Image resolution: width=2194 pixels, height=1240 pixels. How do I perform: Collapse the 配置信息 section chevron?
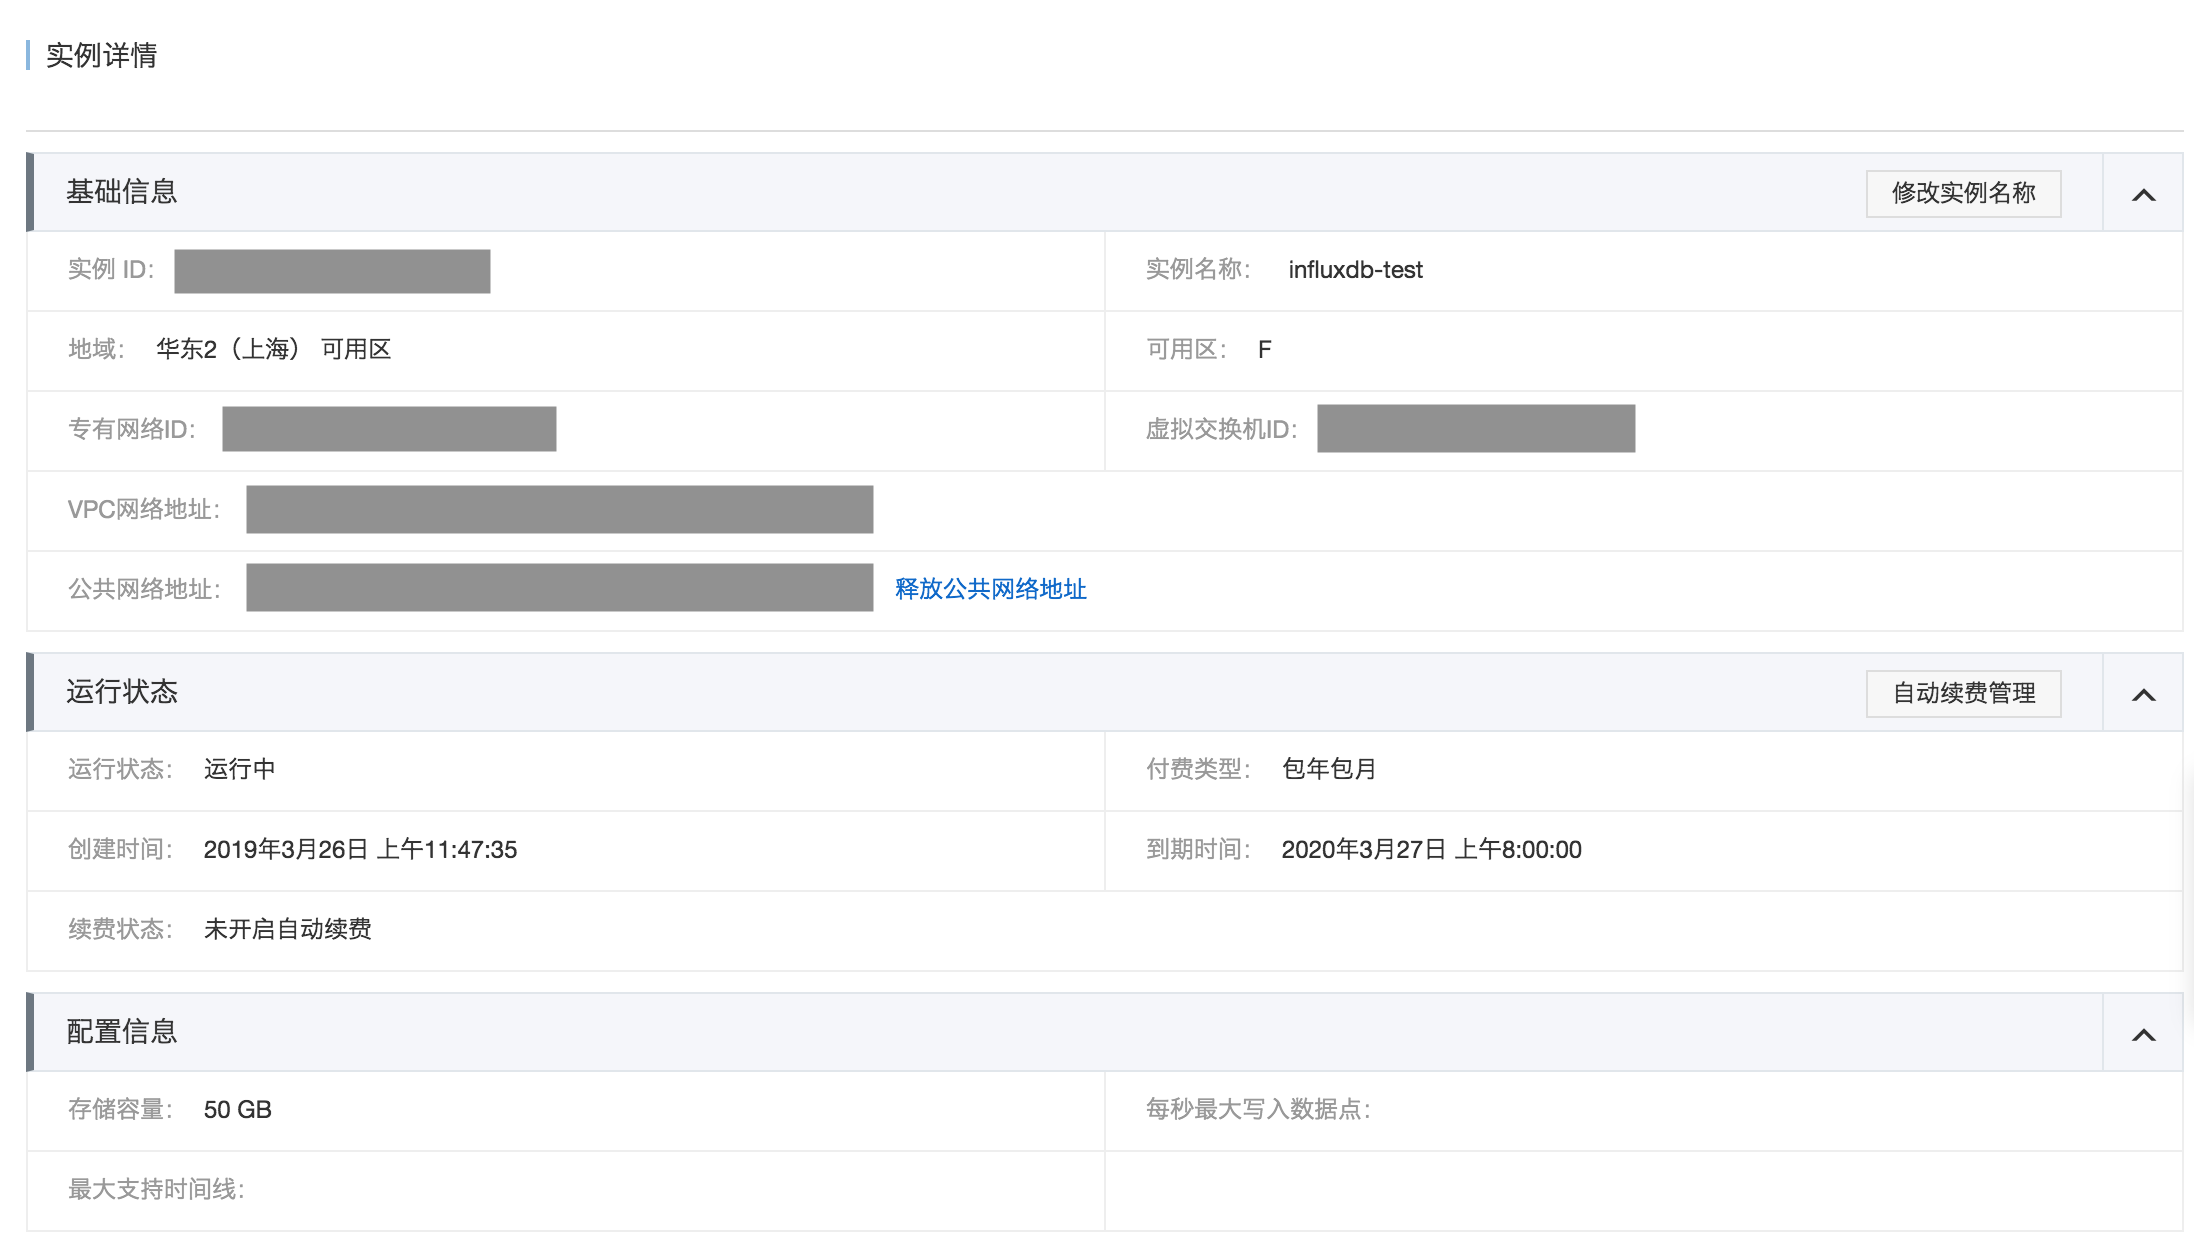point(2143,1034)
